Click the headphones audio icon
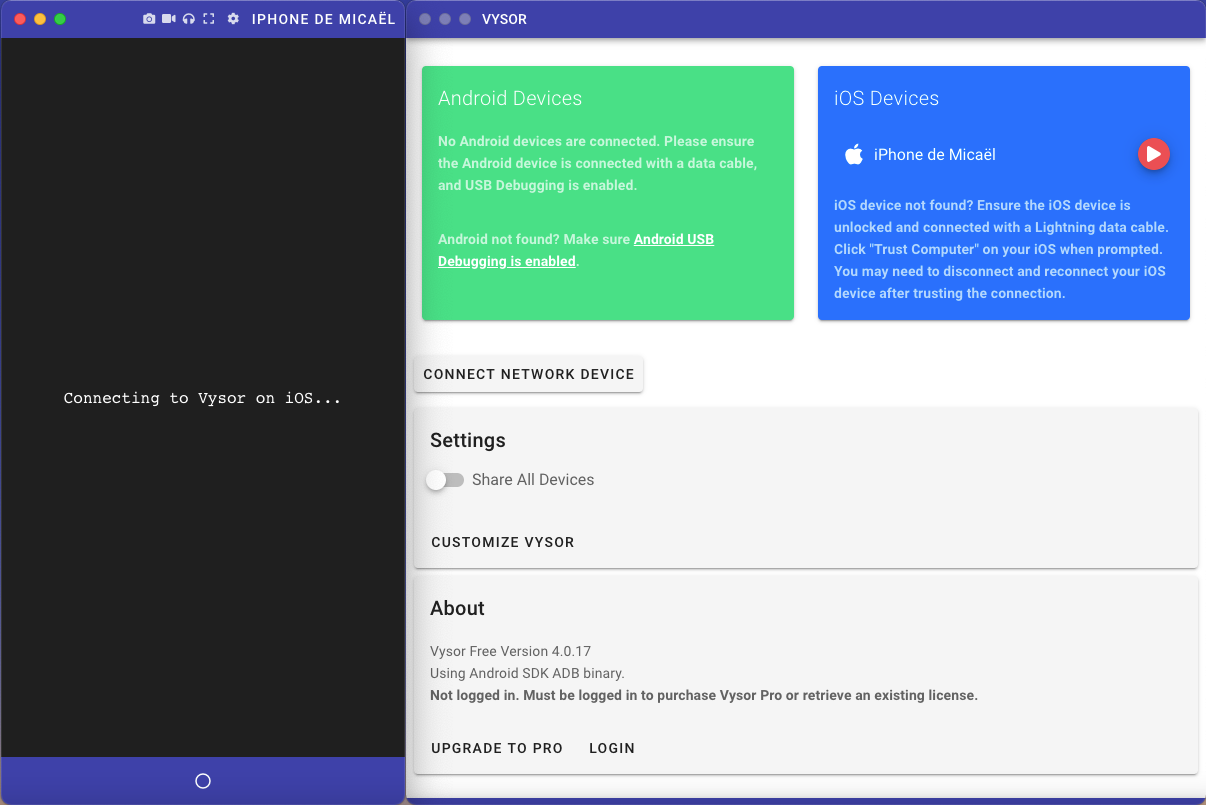 click(189, 19)
